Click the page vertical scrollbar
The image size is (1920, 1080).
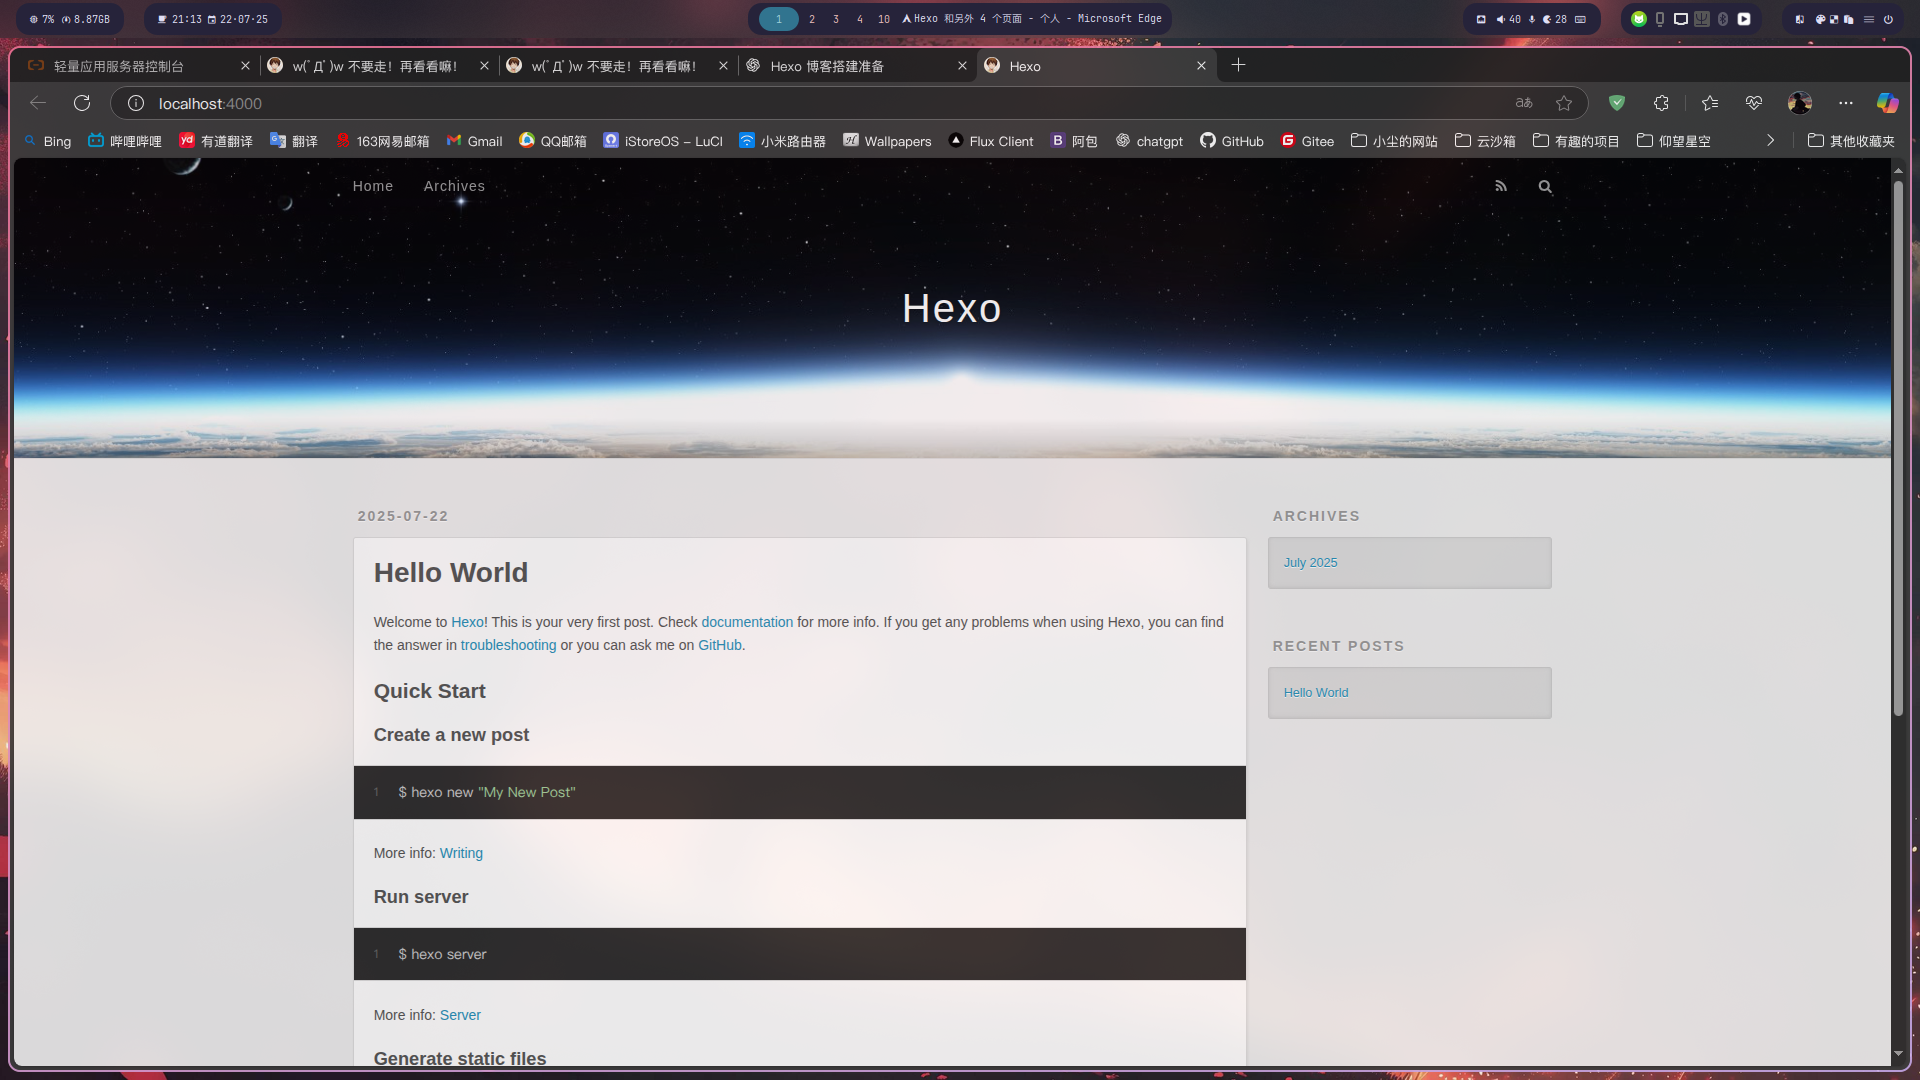pos(1898,450)
